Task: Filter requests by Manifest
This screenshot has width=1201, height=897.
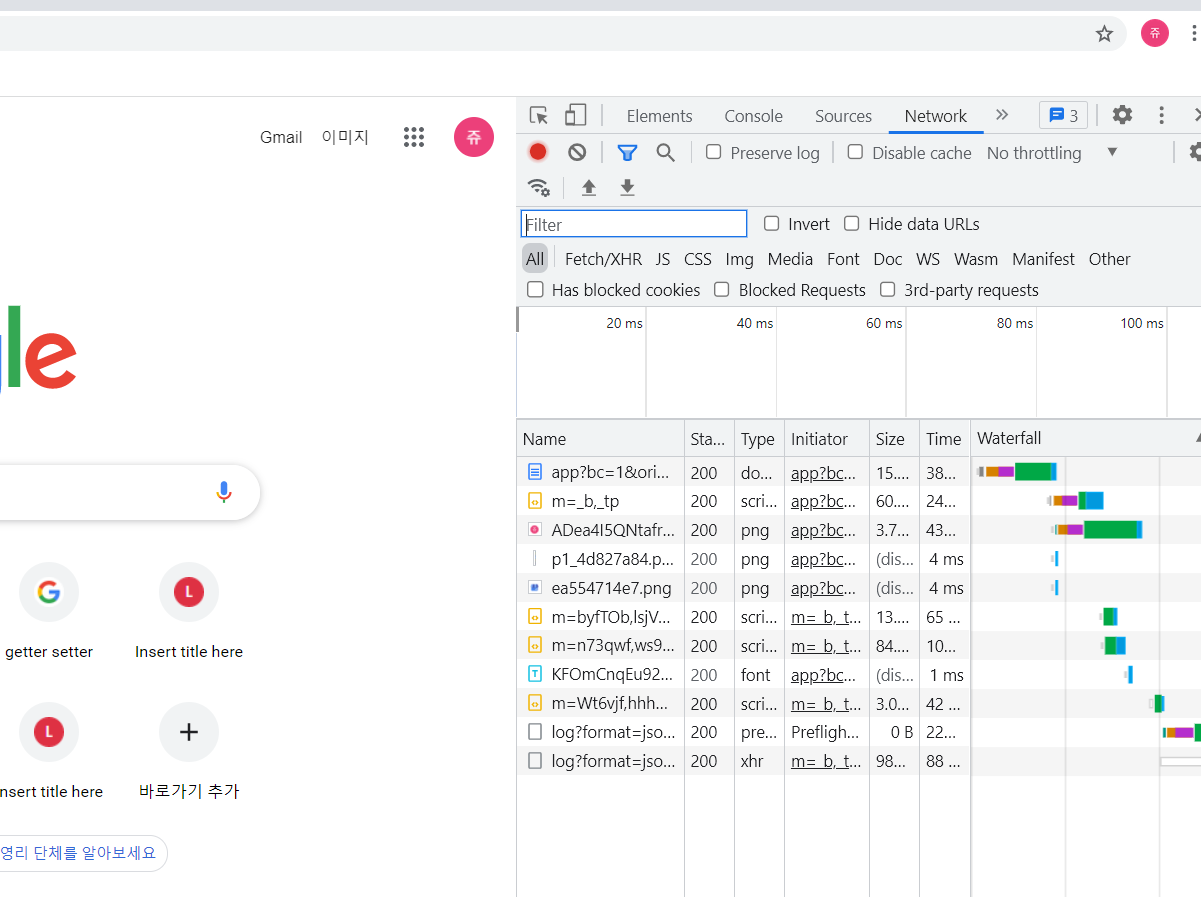Action: 1043,259
